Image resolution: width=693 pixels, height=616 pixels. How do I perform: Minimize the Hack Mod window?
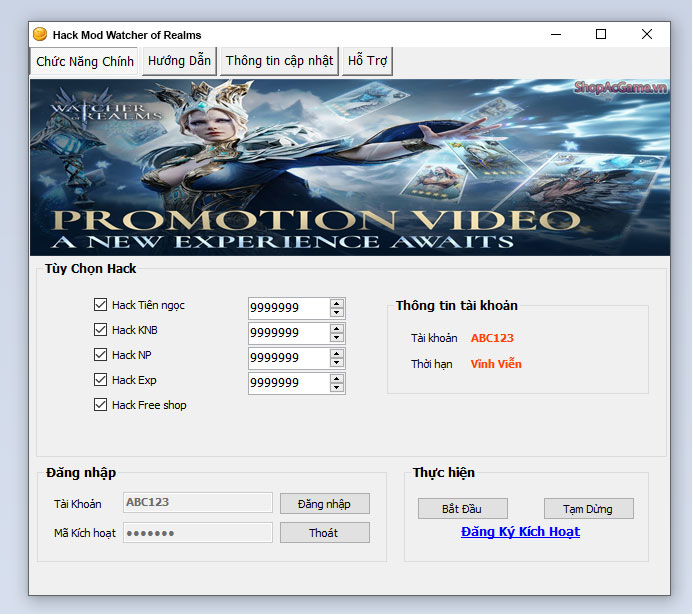(556, 34)
